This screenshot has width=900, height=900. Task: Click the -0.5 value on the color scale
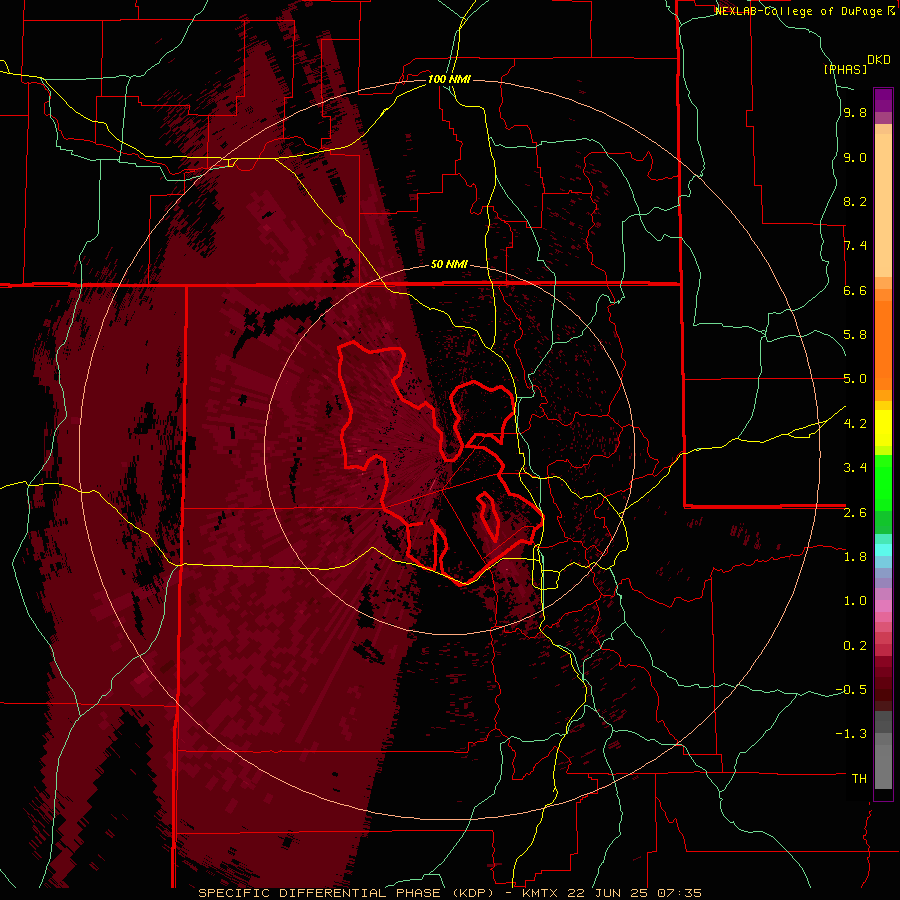(851, 689)
